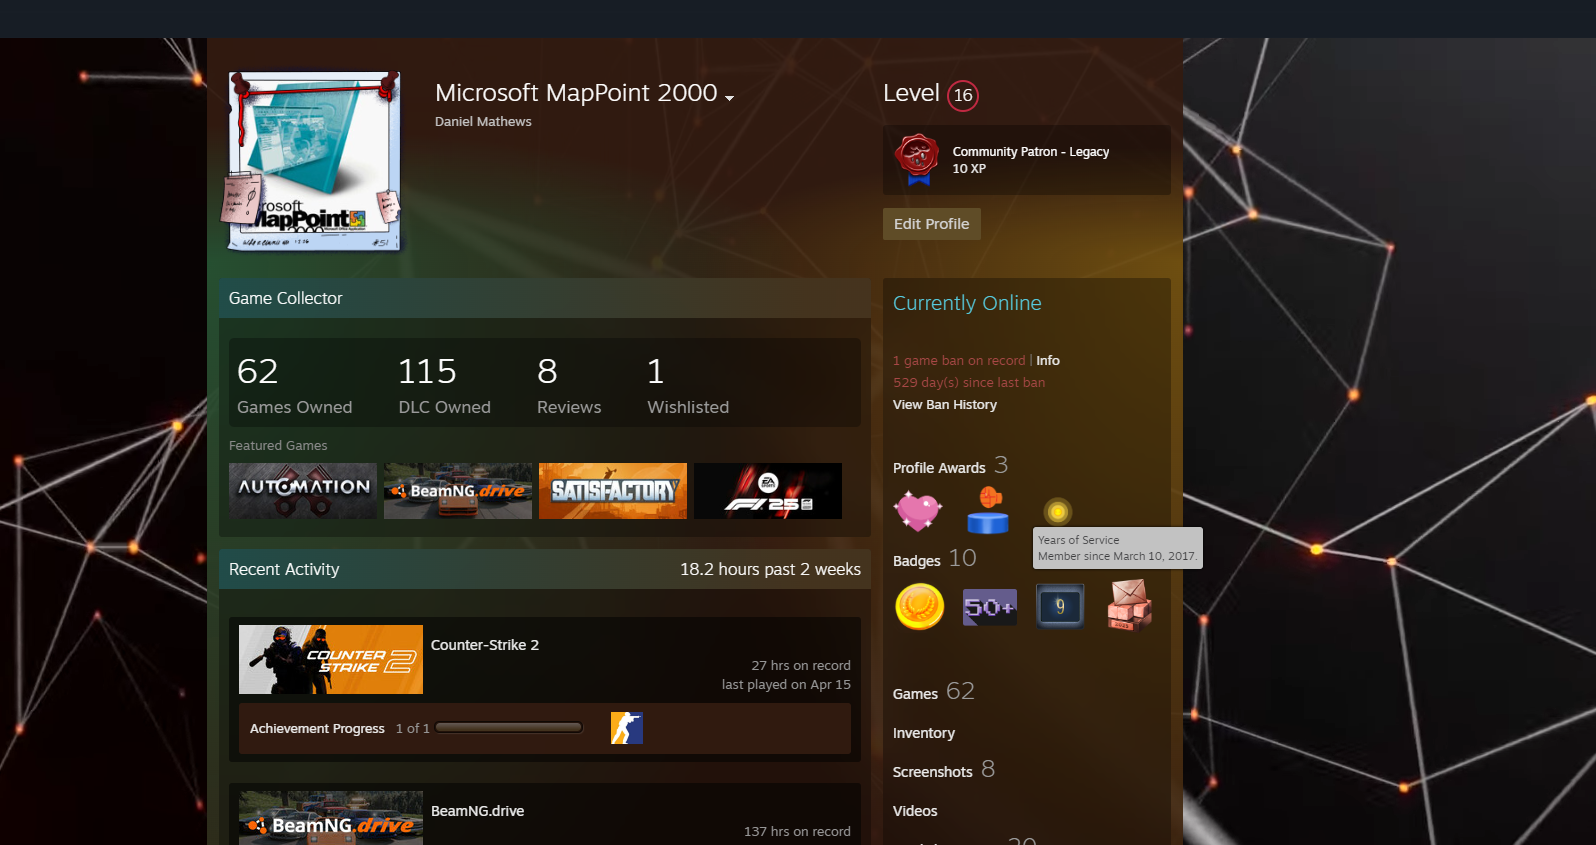1596x845 pixels.
Task: Click the pink heart profile award
Action: click(917, 511)
